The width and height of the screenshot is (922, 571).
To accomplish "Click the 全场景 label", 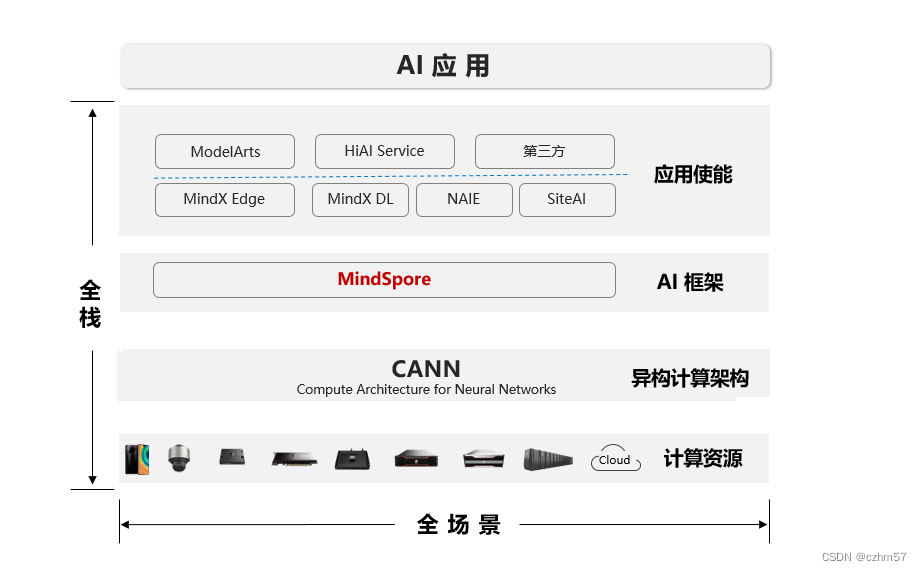I will tap(459, 525).
